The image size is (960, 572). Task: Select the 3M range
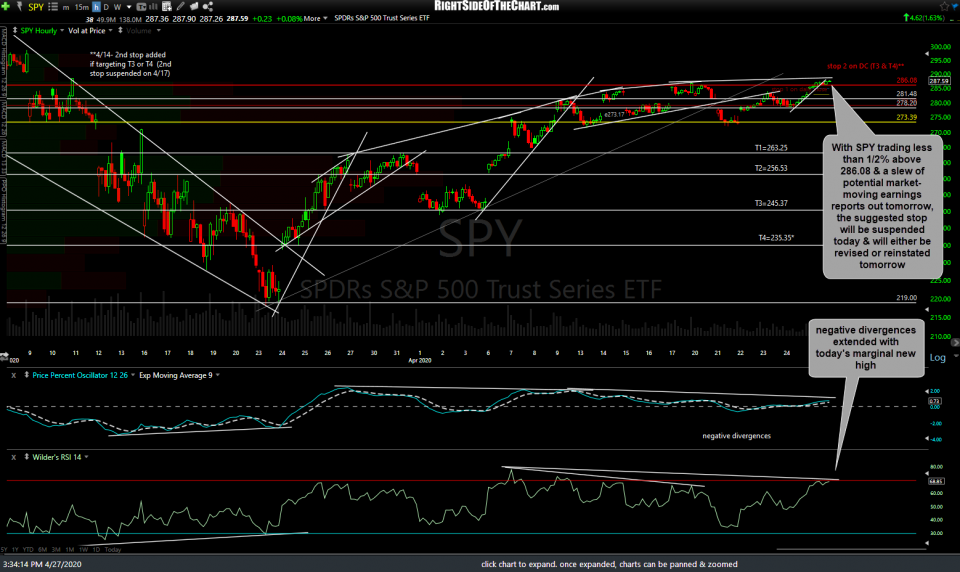[56, 549]
